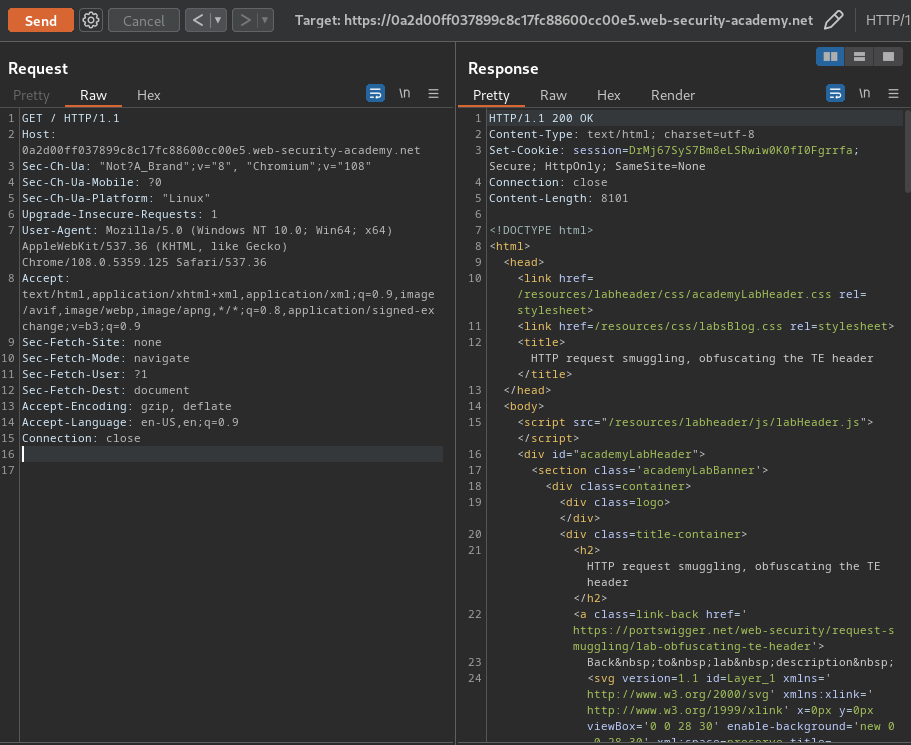Click 'Sec-Fetch-Site: none' header line
Viewport: 911px width, 745px height.
[92, 342]
